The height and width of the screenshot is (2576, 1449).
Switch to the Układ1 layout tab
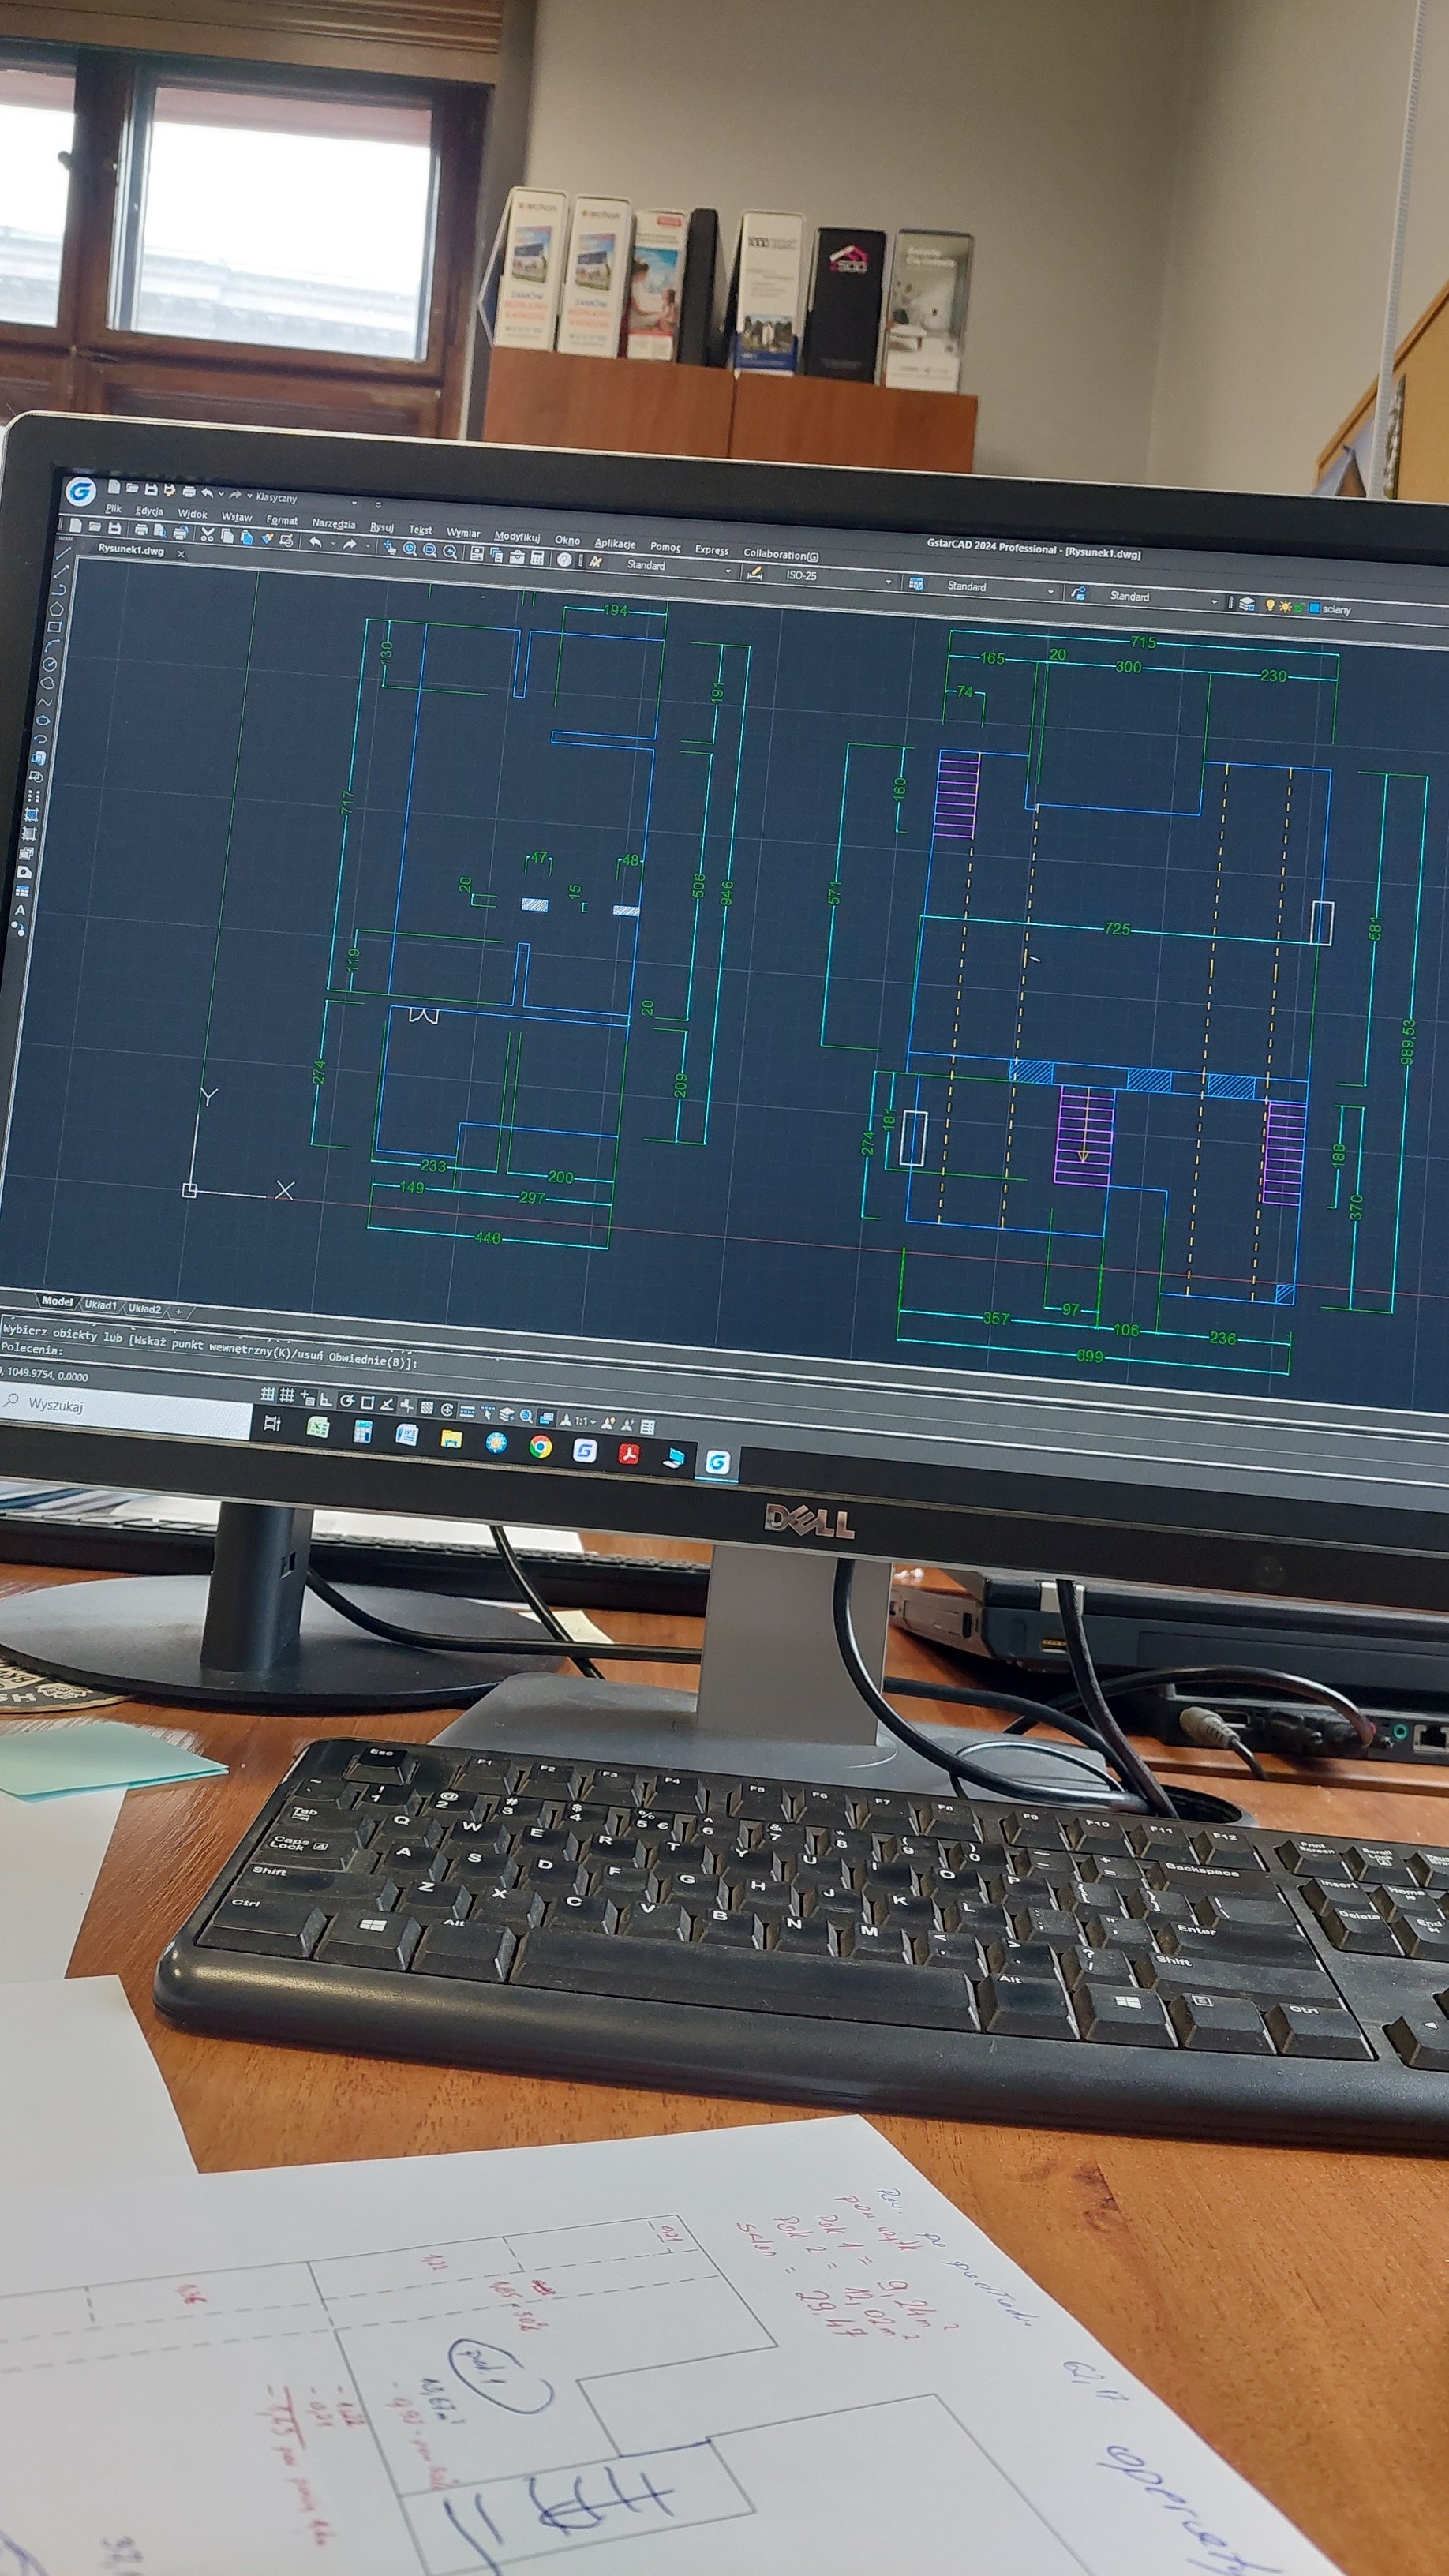(x=99, y=1305)
